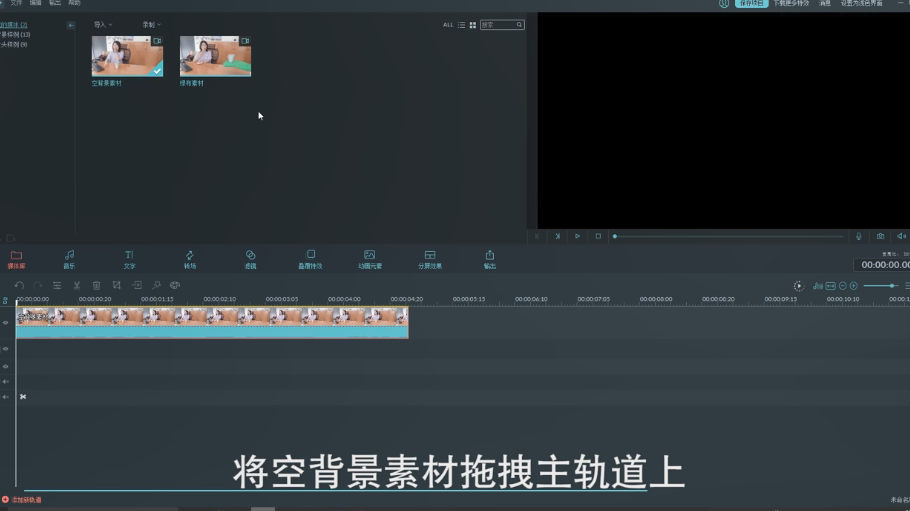Click the microphone voiceover icon

tap(858, 236)
